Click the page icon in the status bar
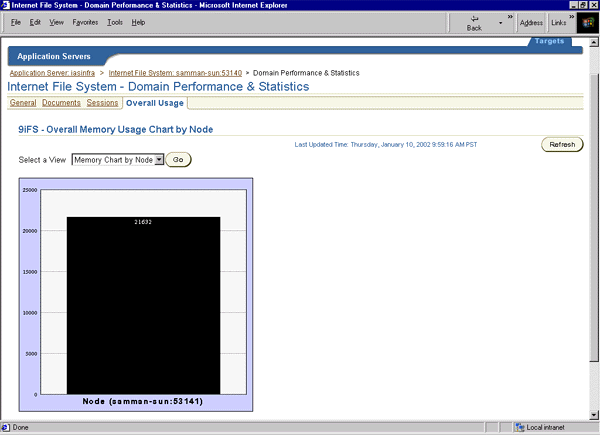 click(x=5, y=427)
